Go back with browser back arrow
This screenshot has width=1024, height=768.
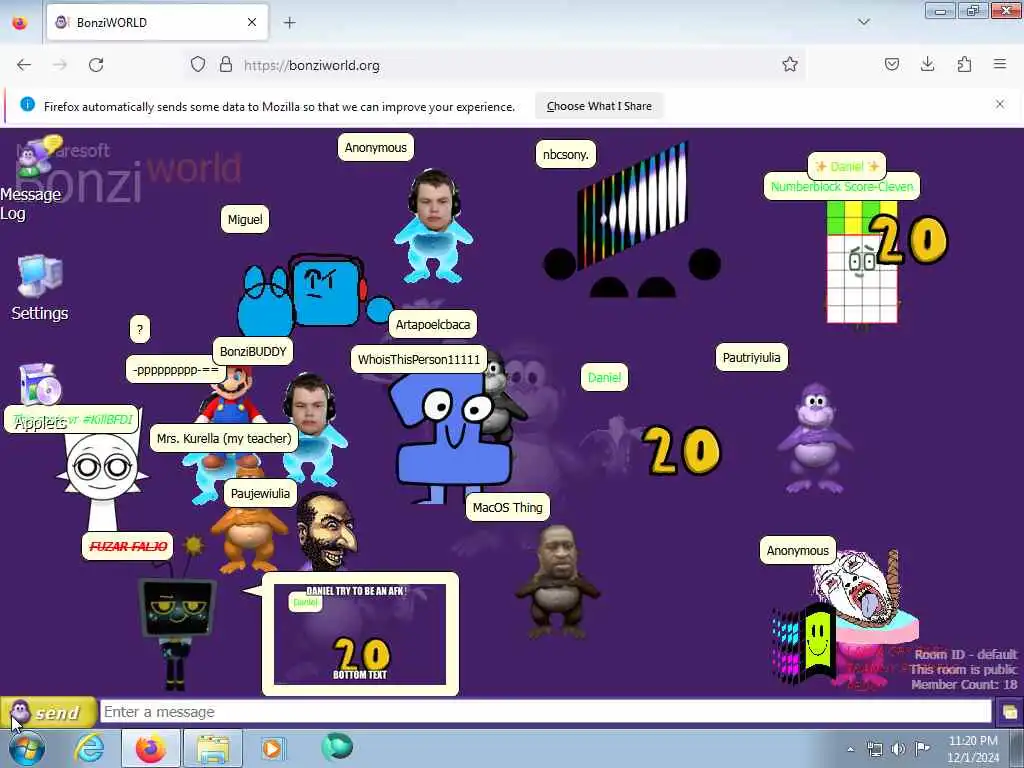(x=24, y=65)
